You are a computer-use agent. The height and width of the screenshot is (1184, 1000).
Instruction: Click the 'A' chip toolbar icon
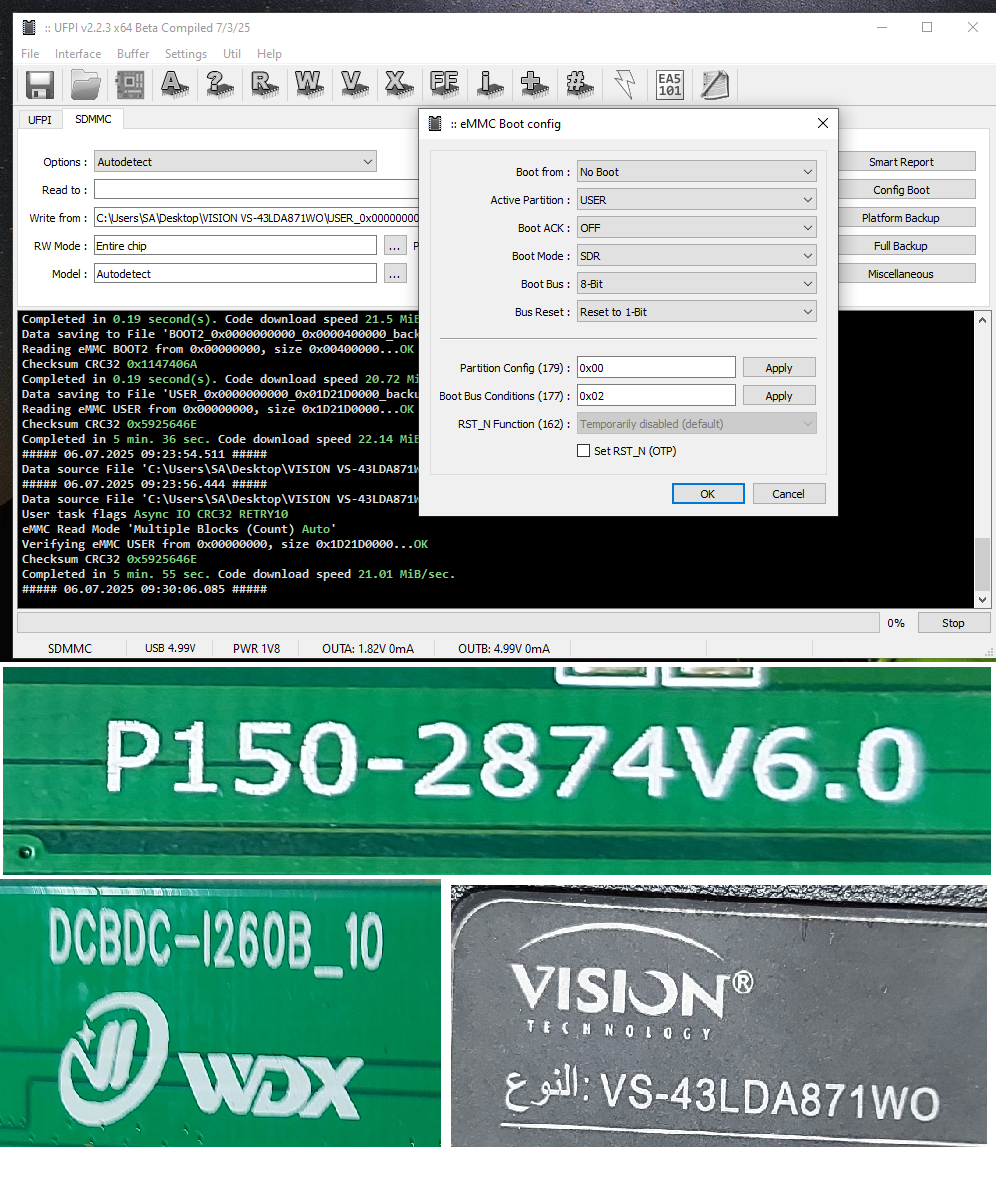coord(174,85)
